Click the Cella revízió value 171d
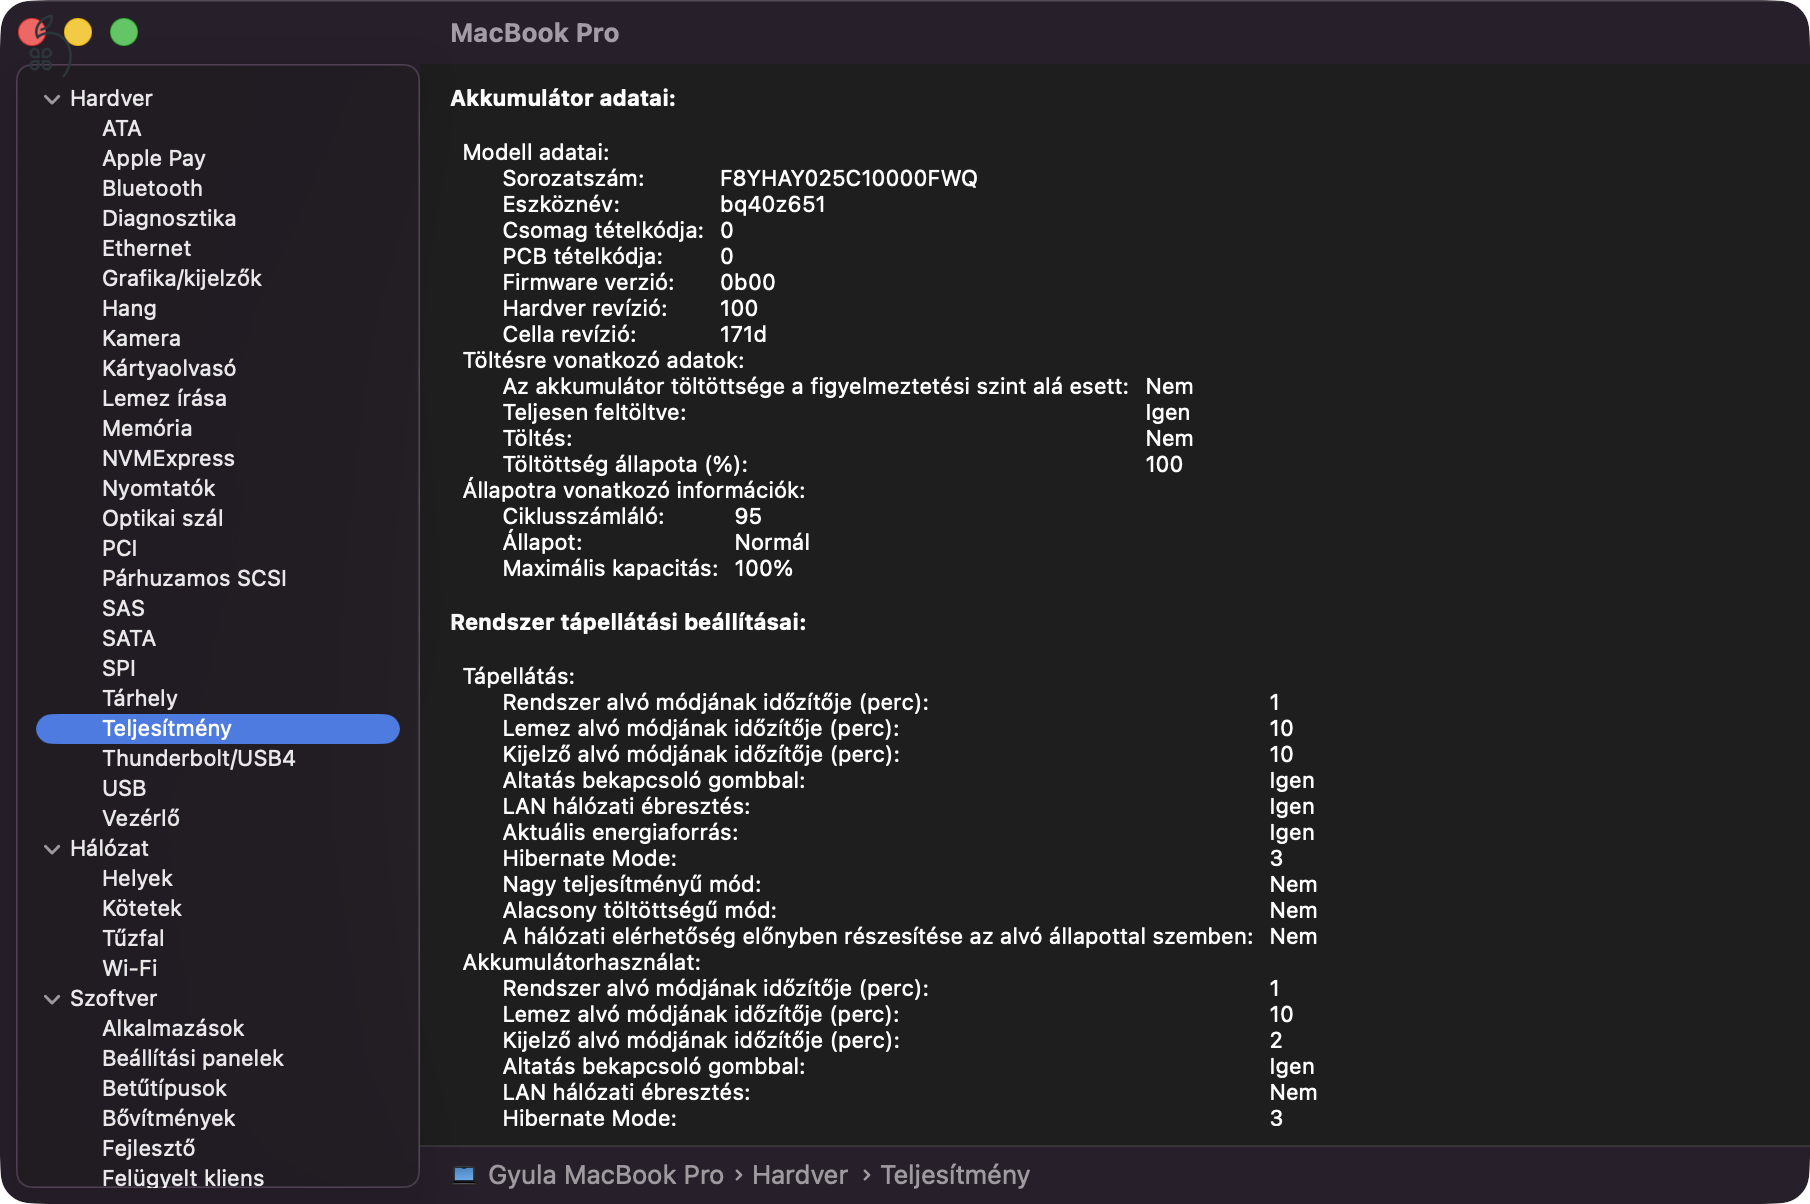This screenshot has height=1204, width=1810. (743, 334)
